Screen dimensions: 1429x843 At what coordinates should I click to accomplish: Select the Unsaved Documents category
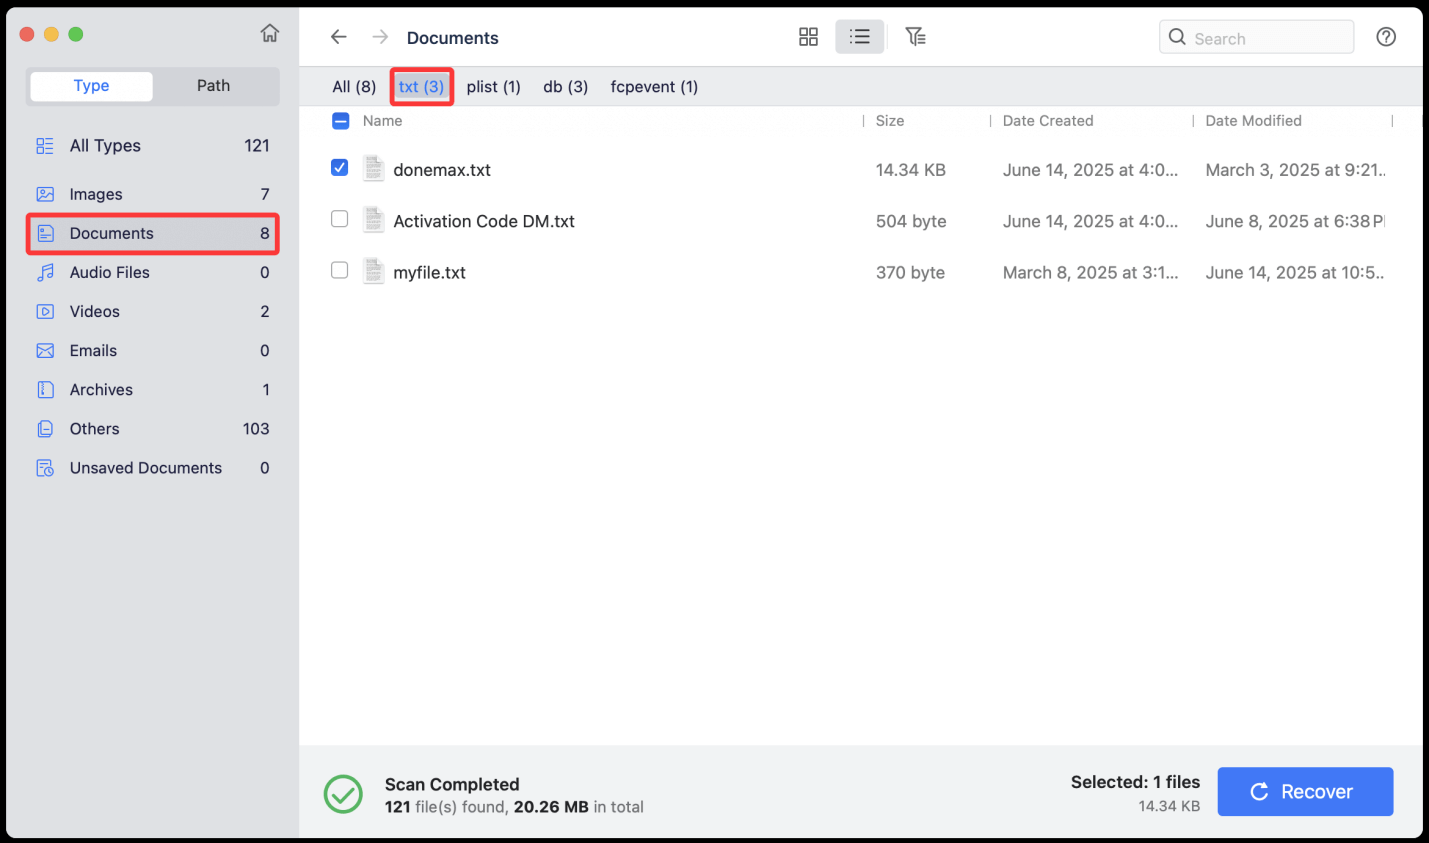[x=146, y=467]
